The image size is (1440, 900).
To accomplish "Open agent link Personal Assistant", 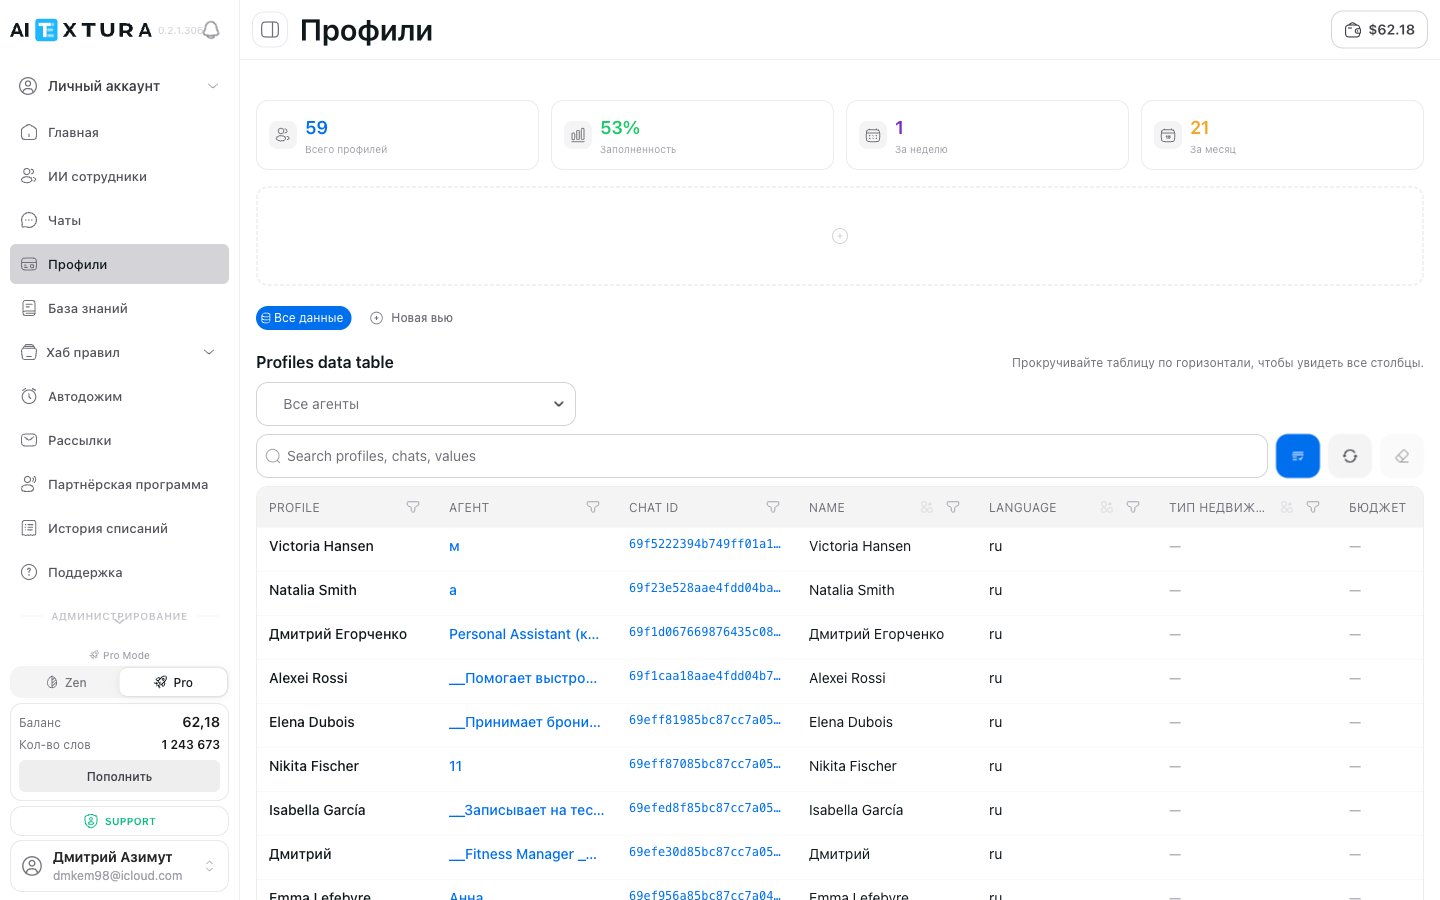I will 524,634.
